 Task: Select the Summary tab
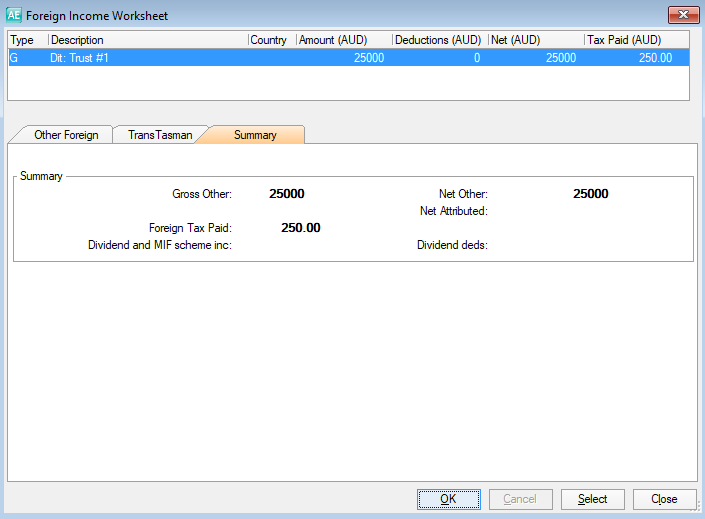point(254,135)
